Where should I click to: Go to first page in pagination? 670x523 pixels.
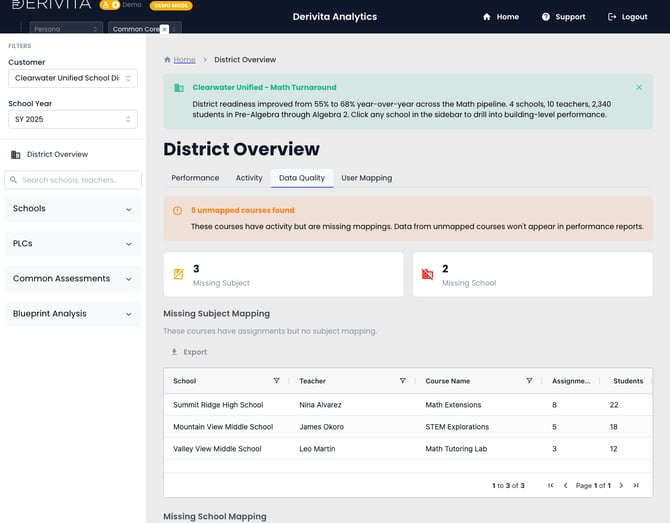(551, 485)
